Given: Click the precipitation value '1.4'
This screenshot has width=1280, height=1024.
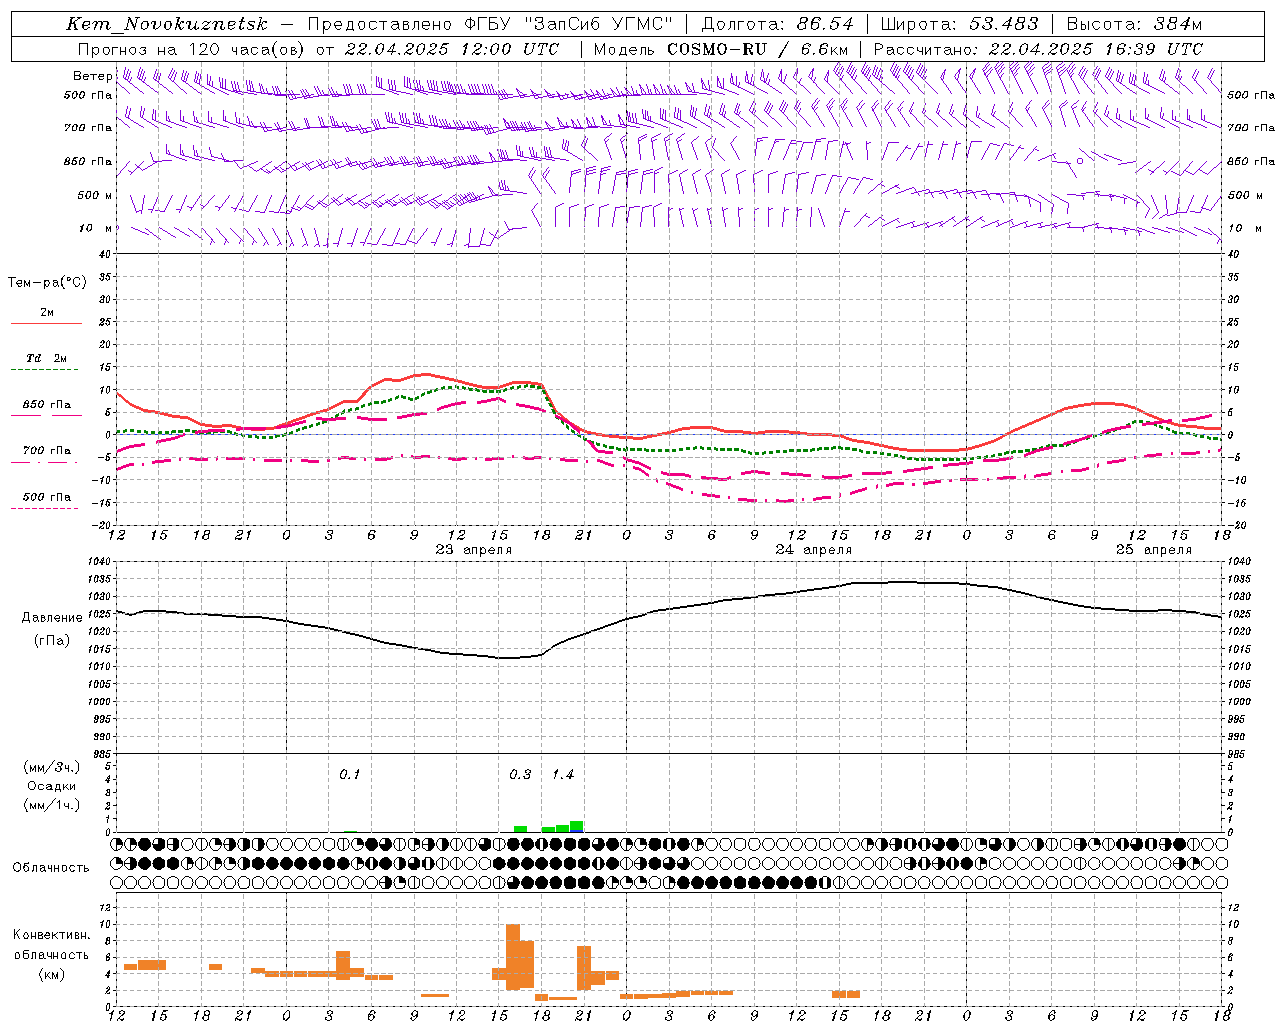Looking at the screenshot, I should pos(563,775).
